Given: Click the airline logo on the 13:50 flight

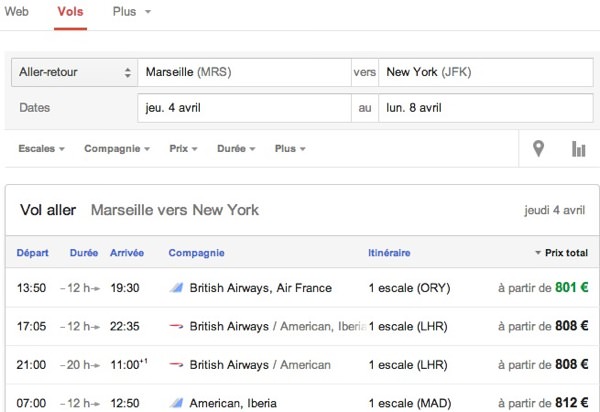Looking at the screenshot, I should 176,288.
